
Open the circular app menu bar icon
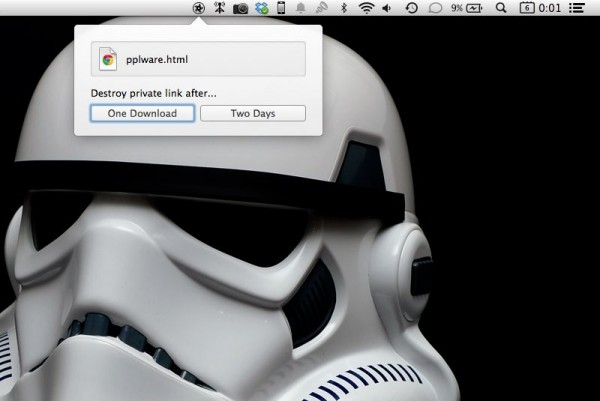tap(199, 8)
